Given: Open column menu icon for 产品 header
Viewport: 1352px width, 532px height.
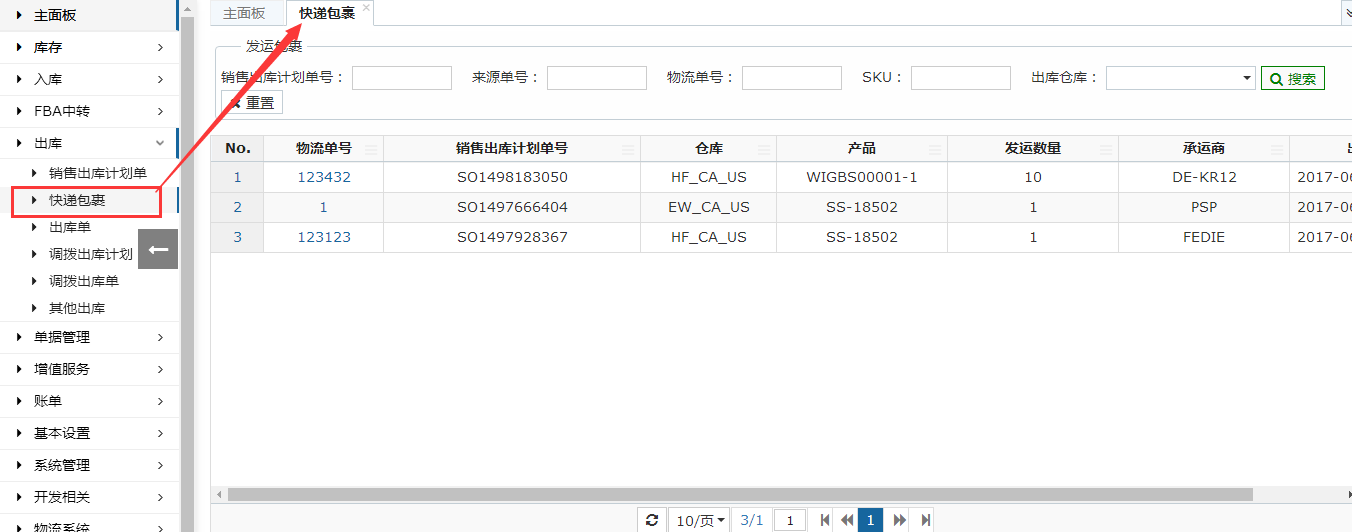Looking at the screenshot, I should tap(935, 149).
